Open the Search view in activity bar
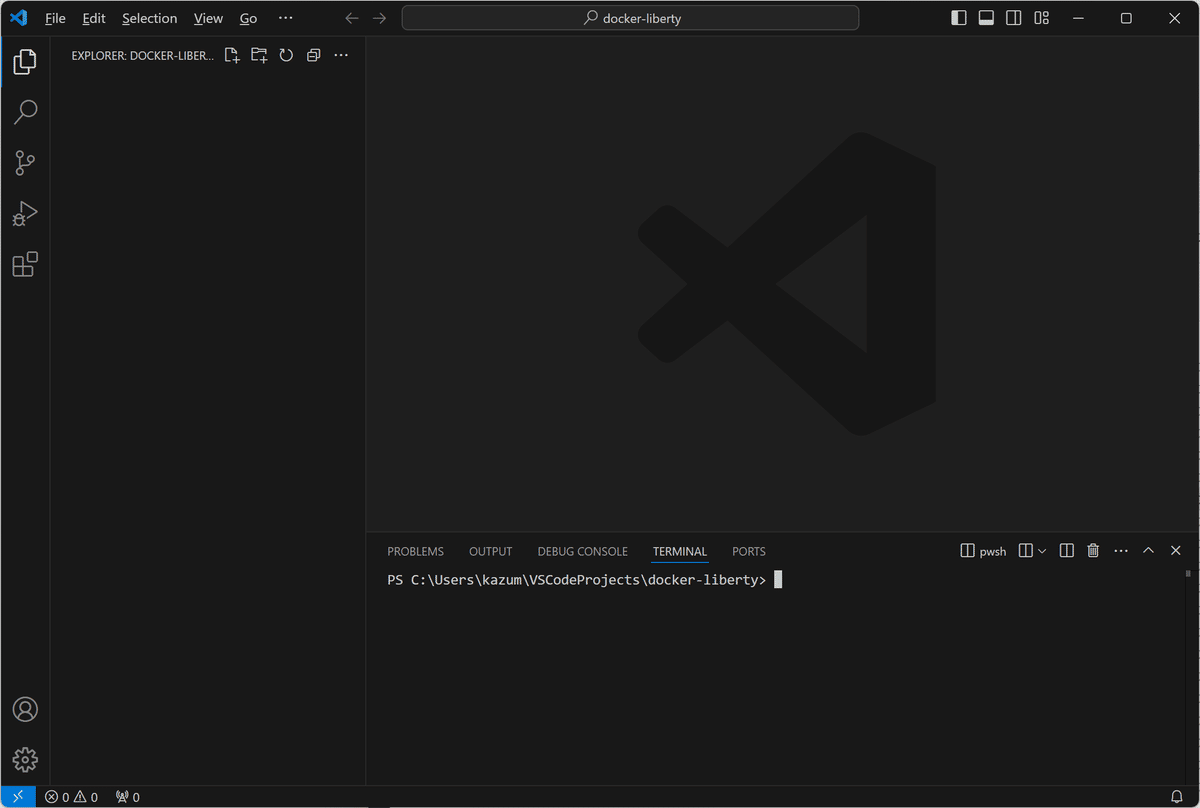The height and width of the screenshot is (808, 1200). click(25, 112)
